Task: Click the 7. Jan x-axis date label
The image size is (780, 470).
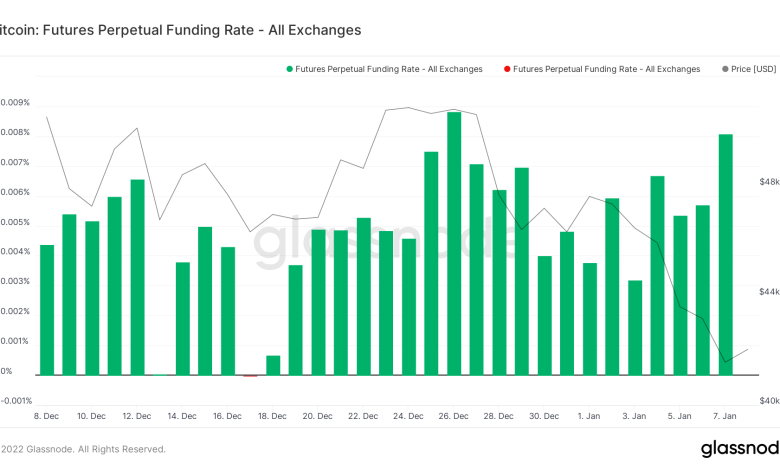Action: pos(724,415)
